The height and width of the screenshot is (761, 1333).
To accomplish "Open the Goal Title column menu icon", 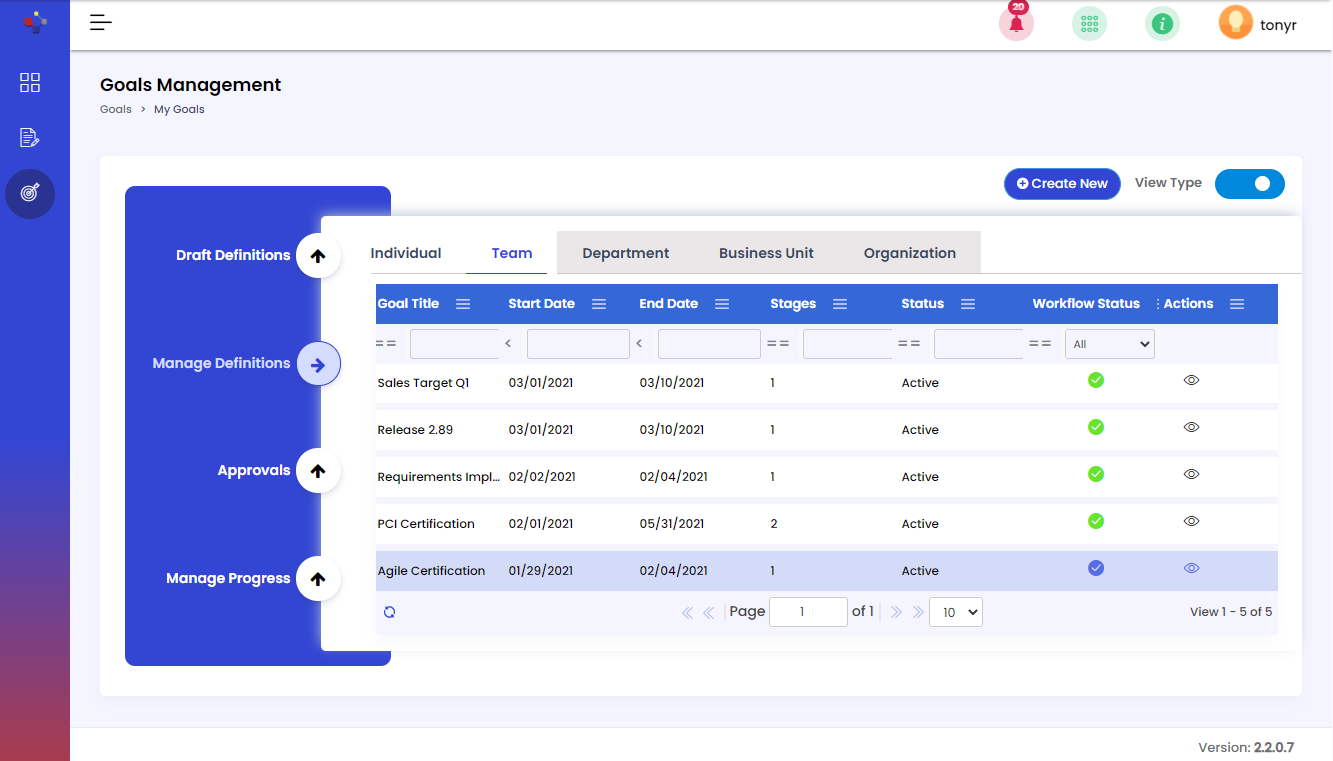I will point(463,304).
